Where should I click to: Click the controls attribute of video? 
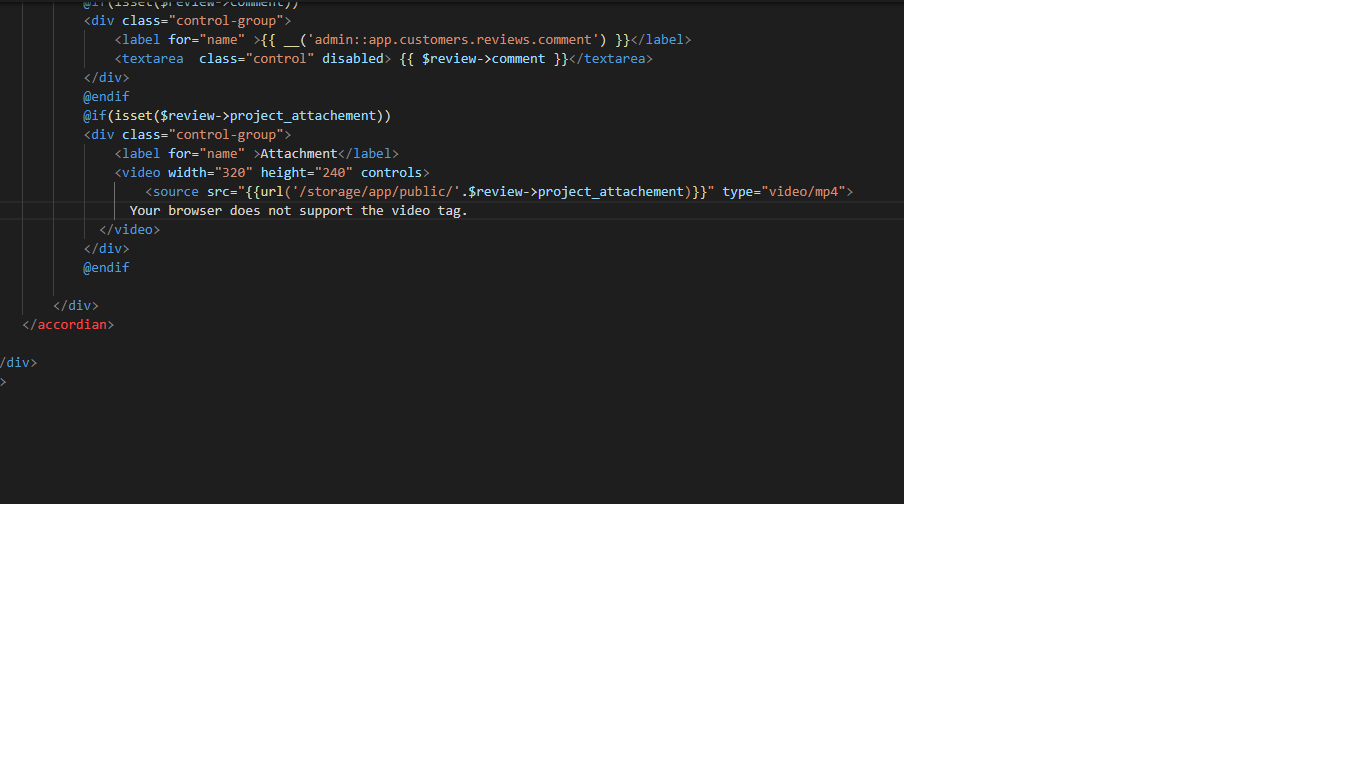(392, 173)
